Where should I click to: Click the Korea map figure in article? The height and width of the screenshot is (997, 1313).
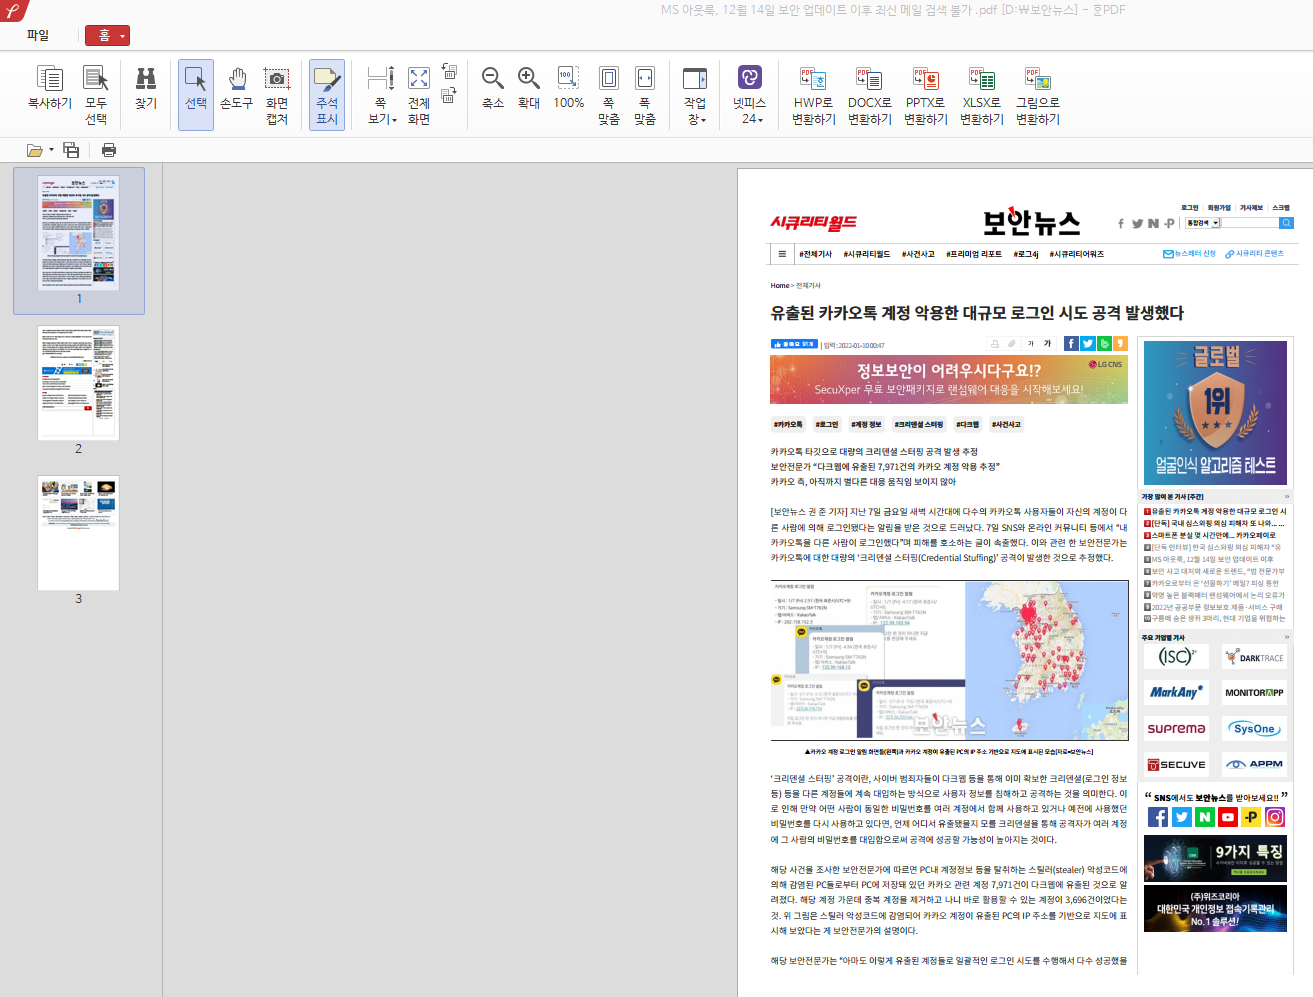coord(1047,660)
